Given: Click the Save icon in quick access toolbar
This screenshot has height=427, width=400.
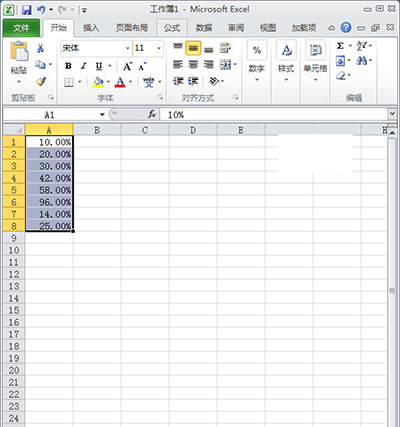Looking at the screenshot, I should coord(26,10).
